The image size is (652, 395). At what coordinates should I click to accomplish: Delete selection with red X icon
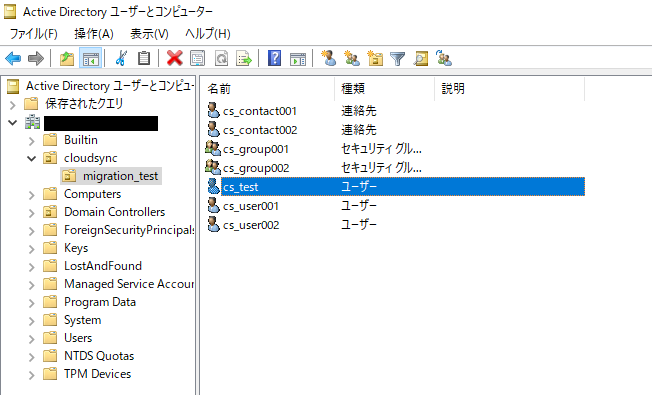click(x=175, y=58)
